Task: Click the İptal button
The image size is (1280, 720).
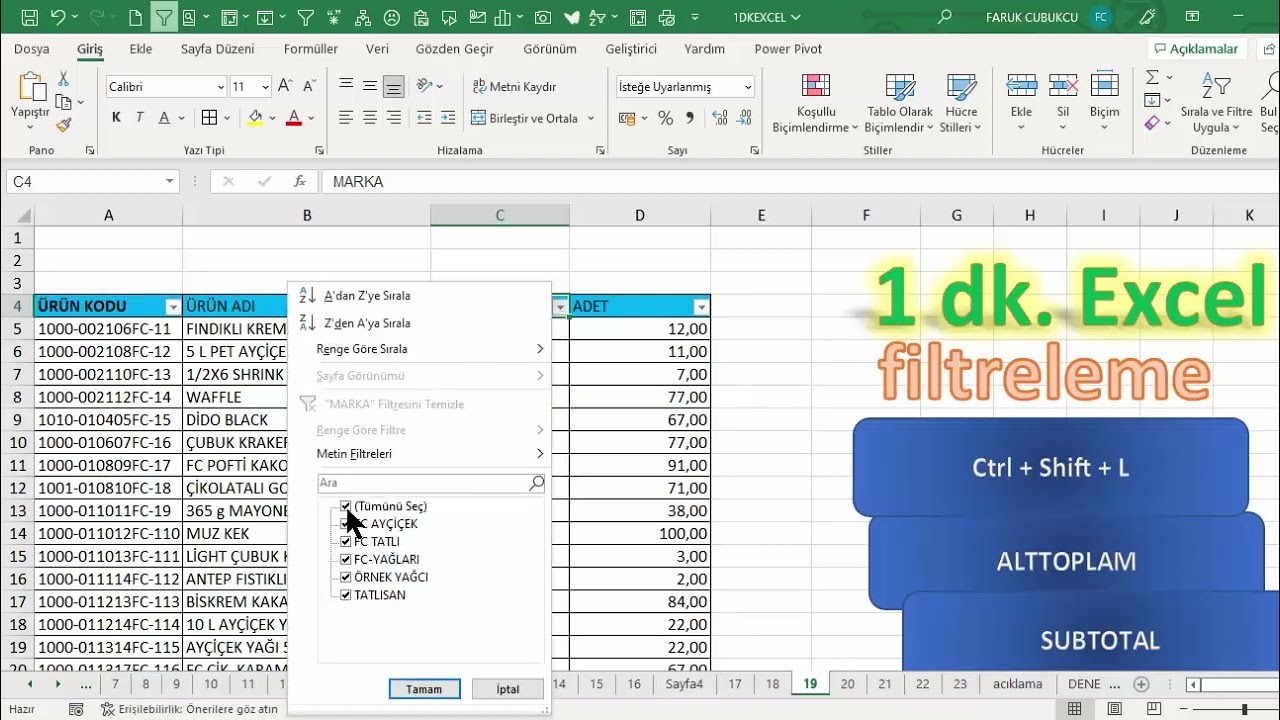Action: [508, 689]
